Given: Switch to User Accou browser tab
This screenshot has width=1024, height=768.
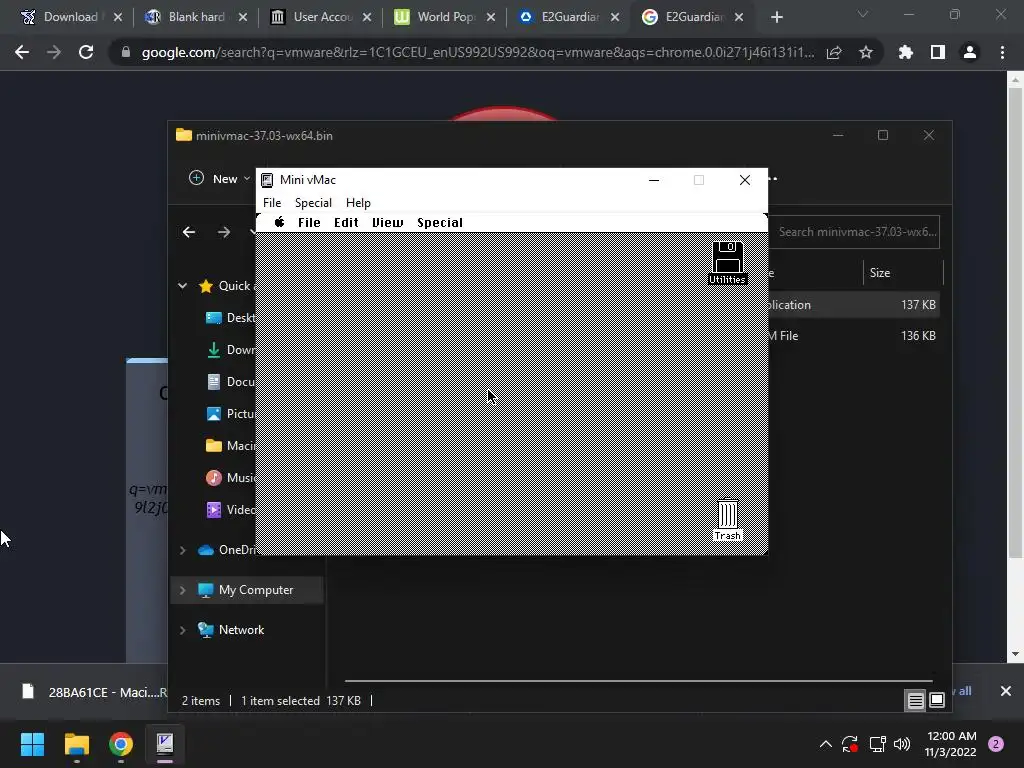Looking at the screenshot, I should (x=320, y=17).
